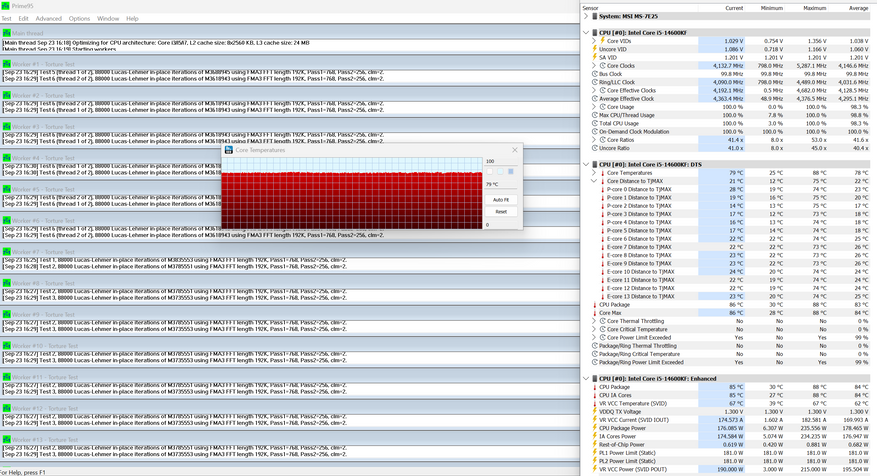
Task: Click the Worker #4 Torture Test window icon
Action: pyautogui.click(x=7, y=158)
